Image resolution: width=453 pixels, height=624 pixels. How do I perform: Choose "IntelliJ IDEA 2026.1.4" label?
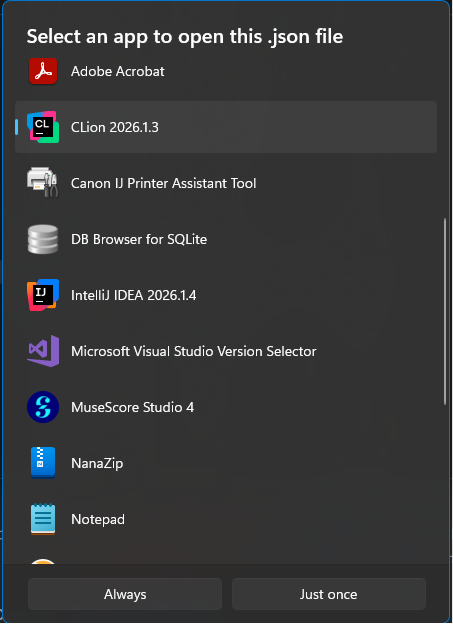[133, 295]
